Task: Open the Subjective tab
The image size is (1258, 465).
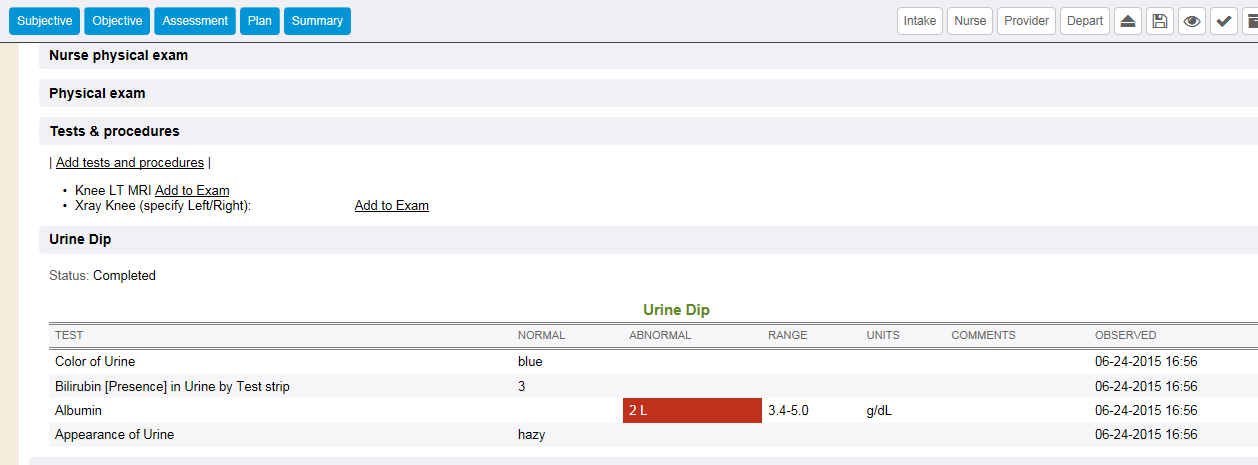Action: (x=45, y=21)
